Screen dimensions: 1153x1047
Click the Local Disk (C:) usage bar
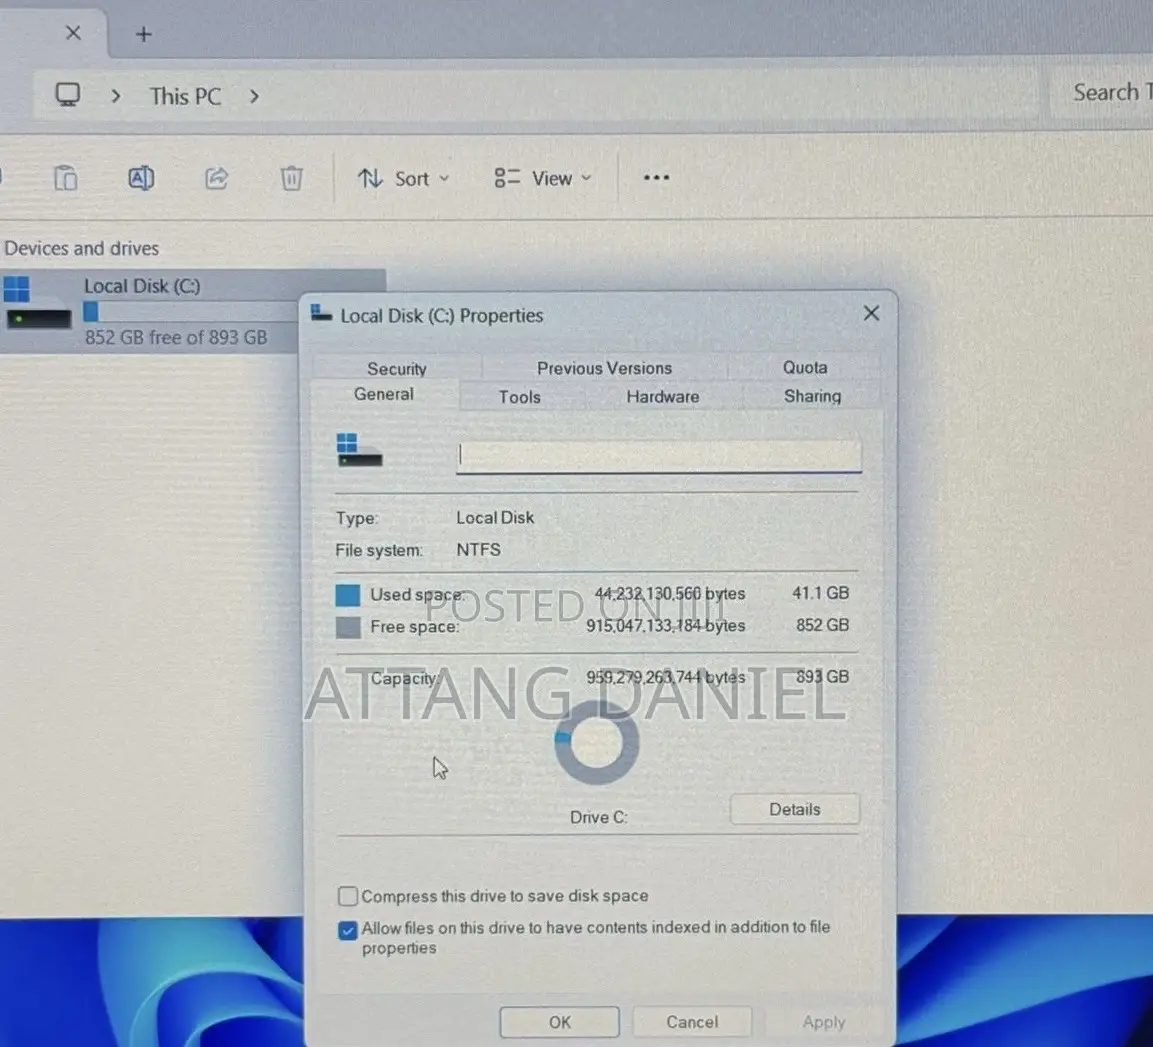[x=191, y=312]
